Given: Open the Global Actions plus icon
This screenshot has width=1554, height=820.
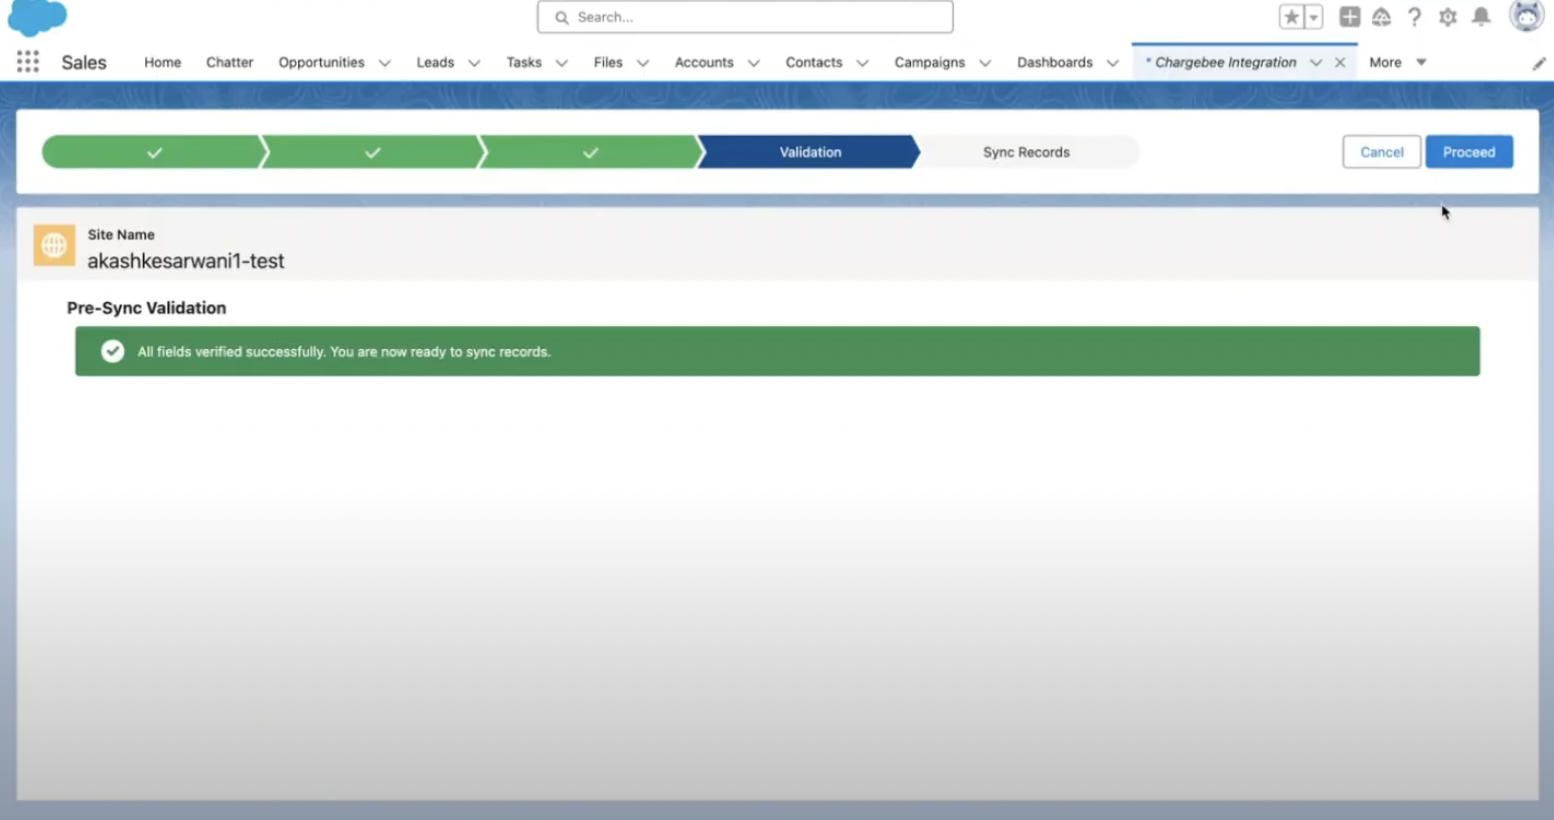Looking at the screenshot, I should (x=1349, y=17).
